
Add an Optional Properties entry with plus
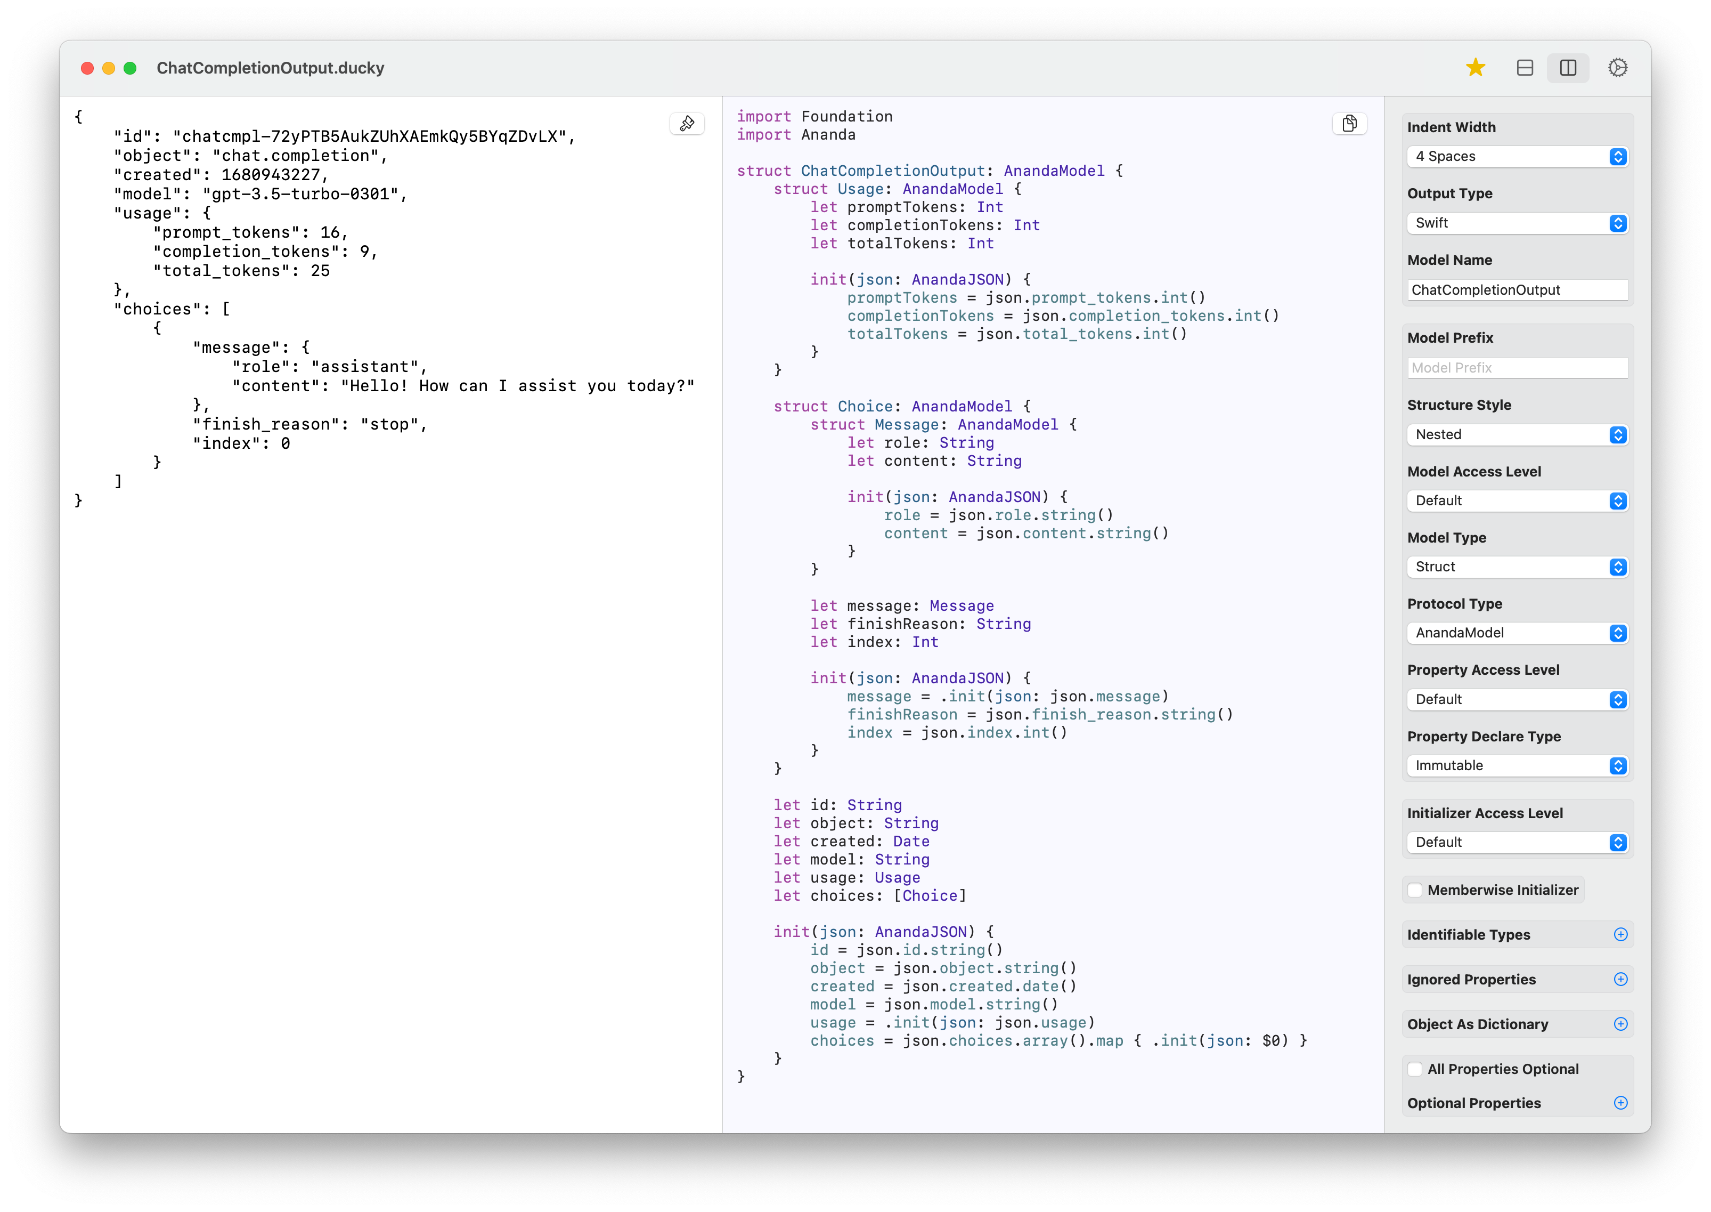point(1620,1103)
